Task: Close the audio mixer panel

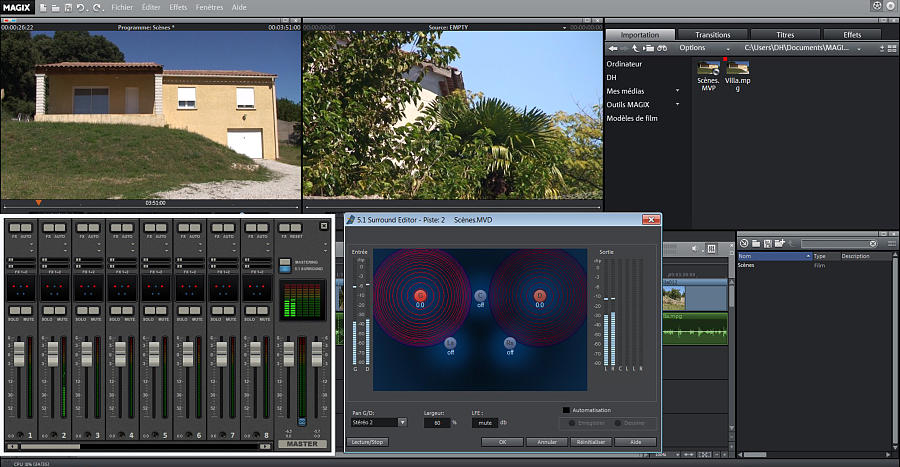Action: (324, 226)
